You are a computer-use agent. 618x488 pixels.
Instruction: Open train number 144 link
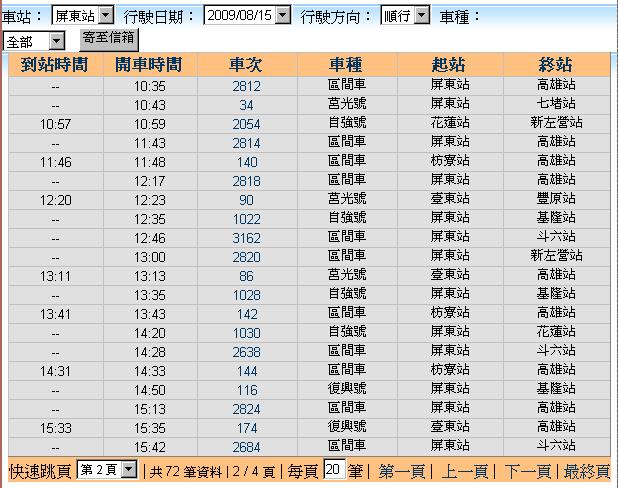(x=247, y=371)
